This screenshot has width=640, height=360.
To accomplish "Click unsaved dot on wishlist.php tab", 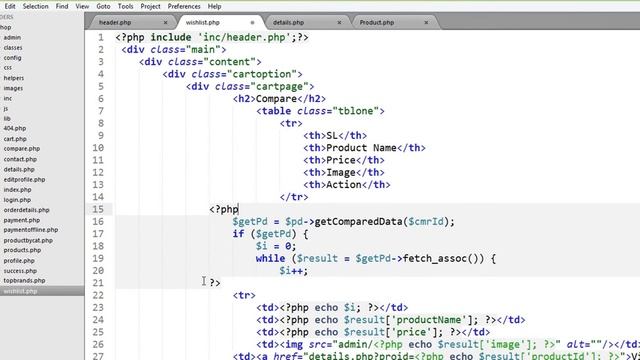I will click(x=252, y=22).
